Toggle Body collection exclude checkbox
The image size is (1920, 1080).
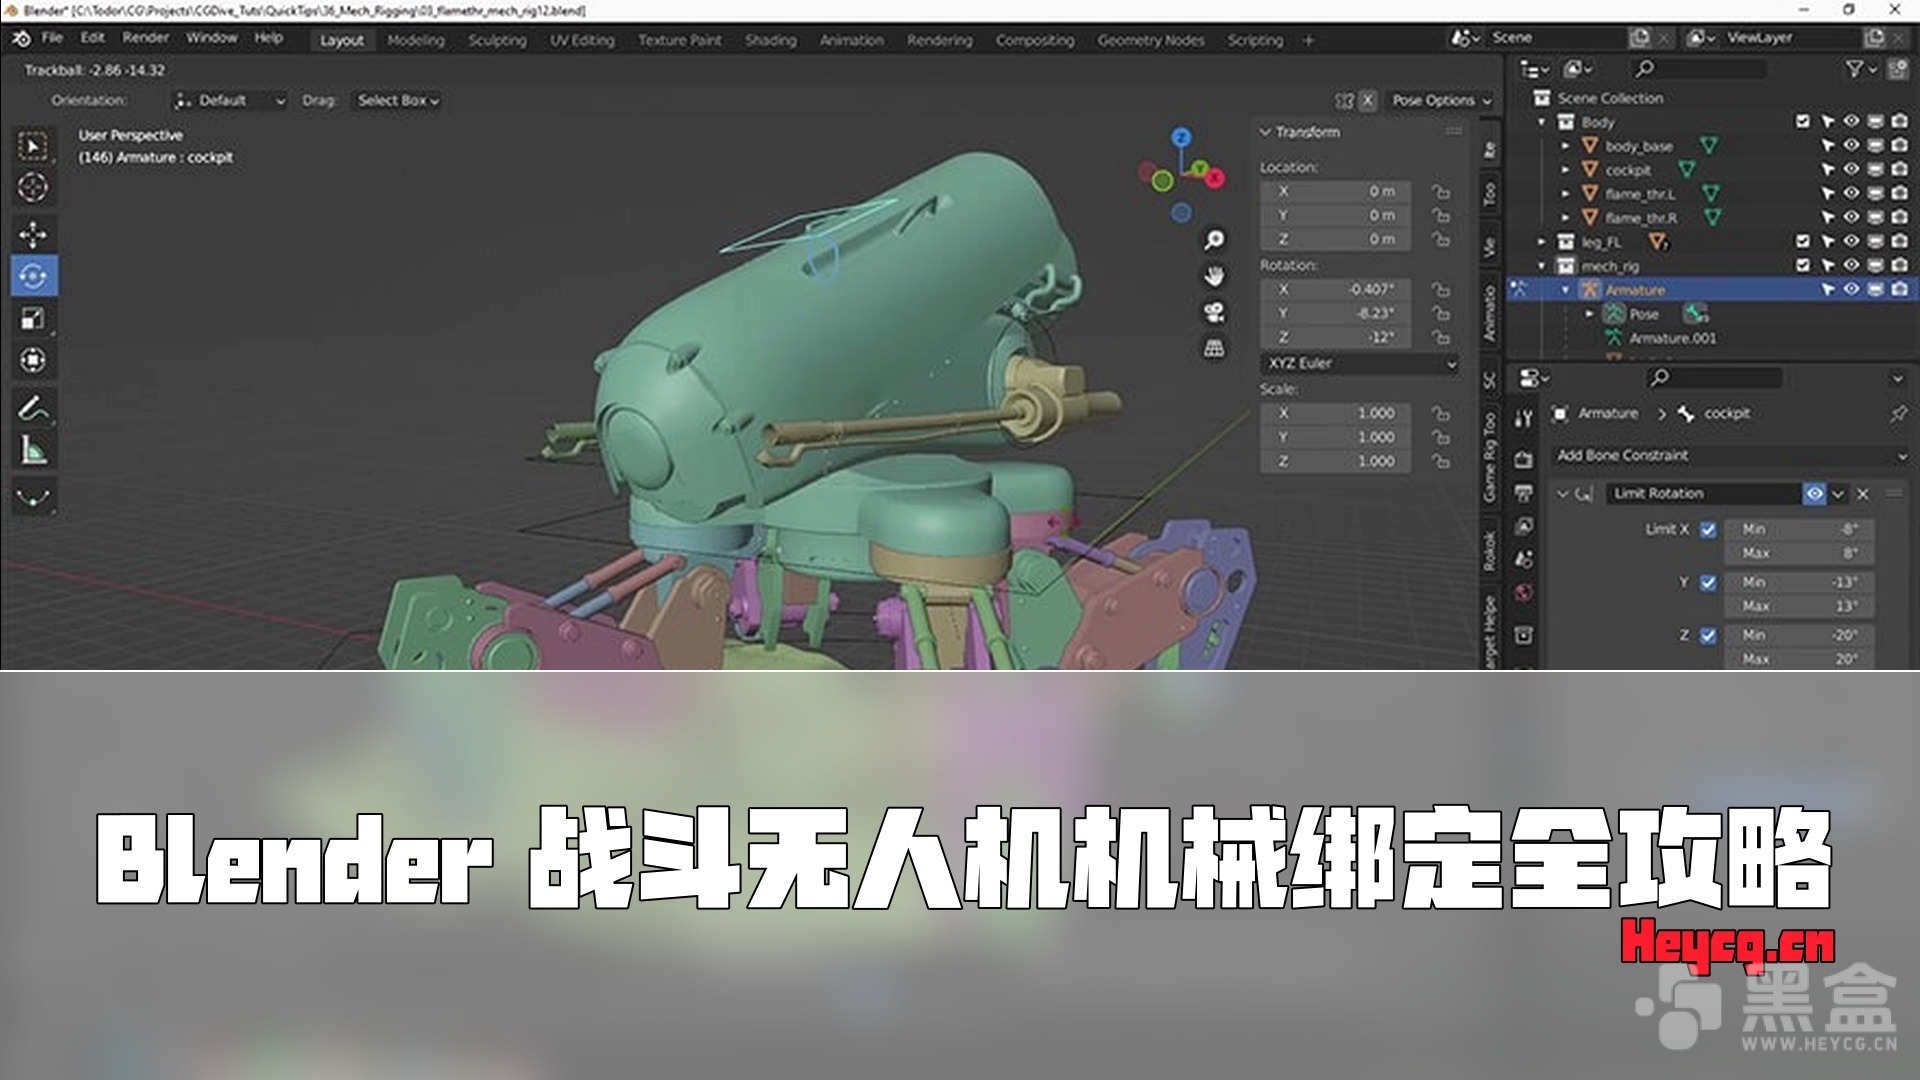pos(1803,122)
